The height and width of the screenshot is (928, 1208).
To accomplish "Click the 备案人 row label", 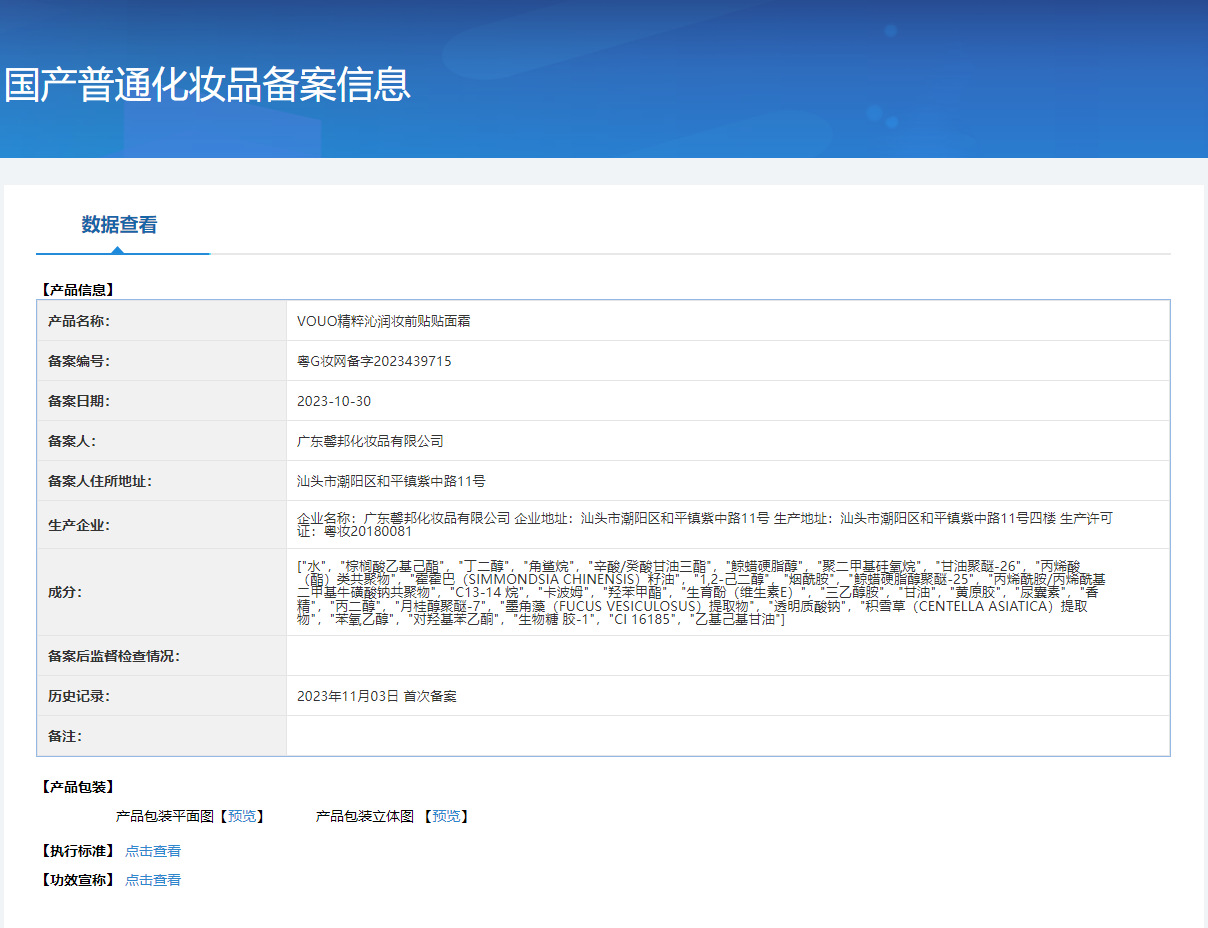I will (x=72, y=441).
